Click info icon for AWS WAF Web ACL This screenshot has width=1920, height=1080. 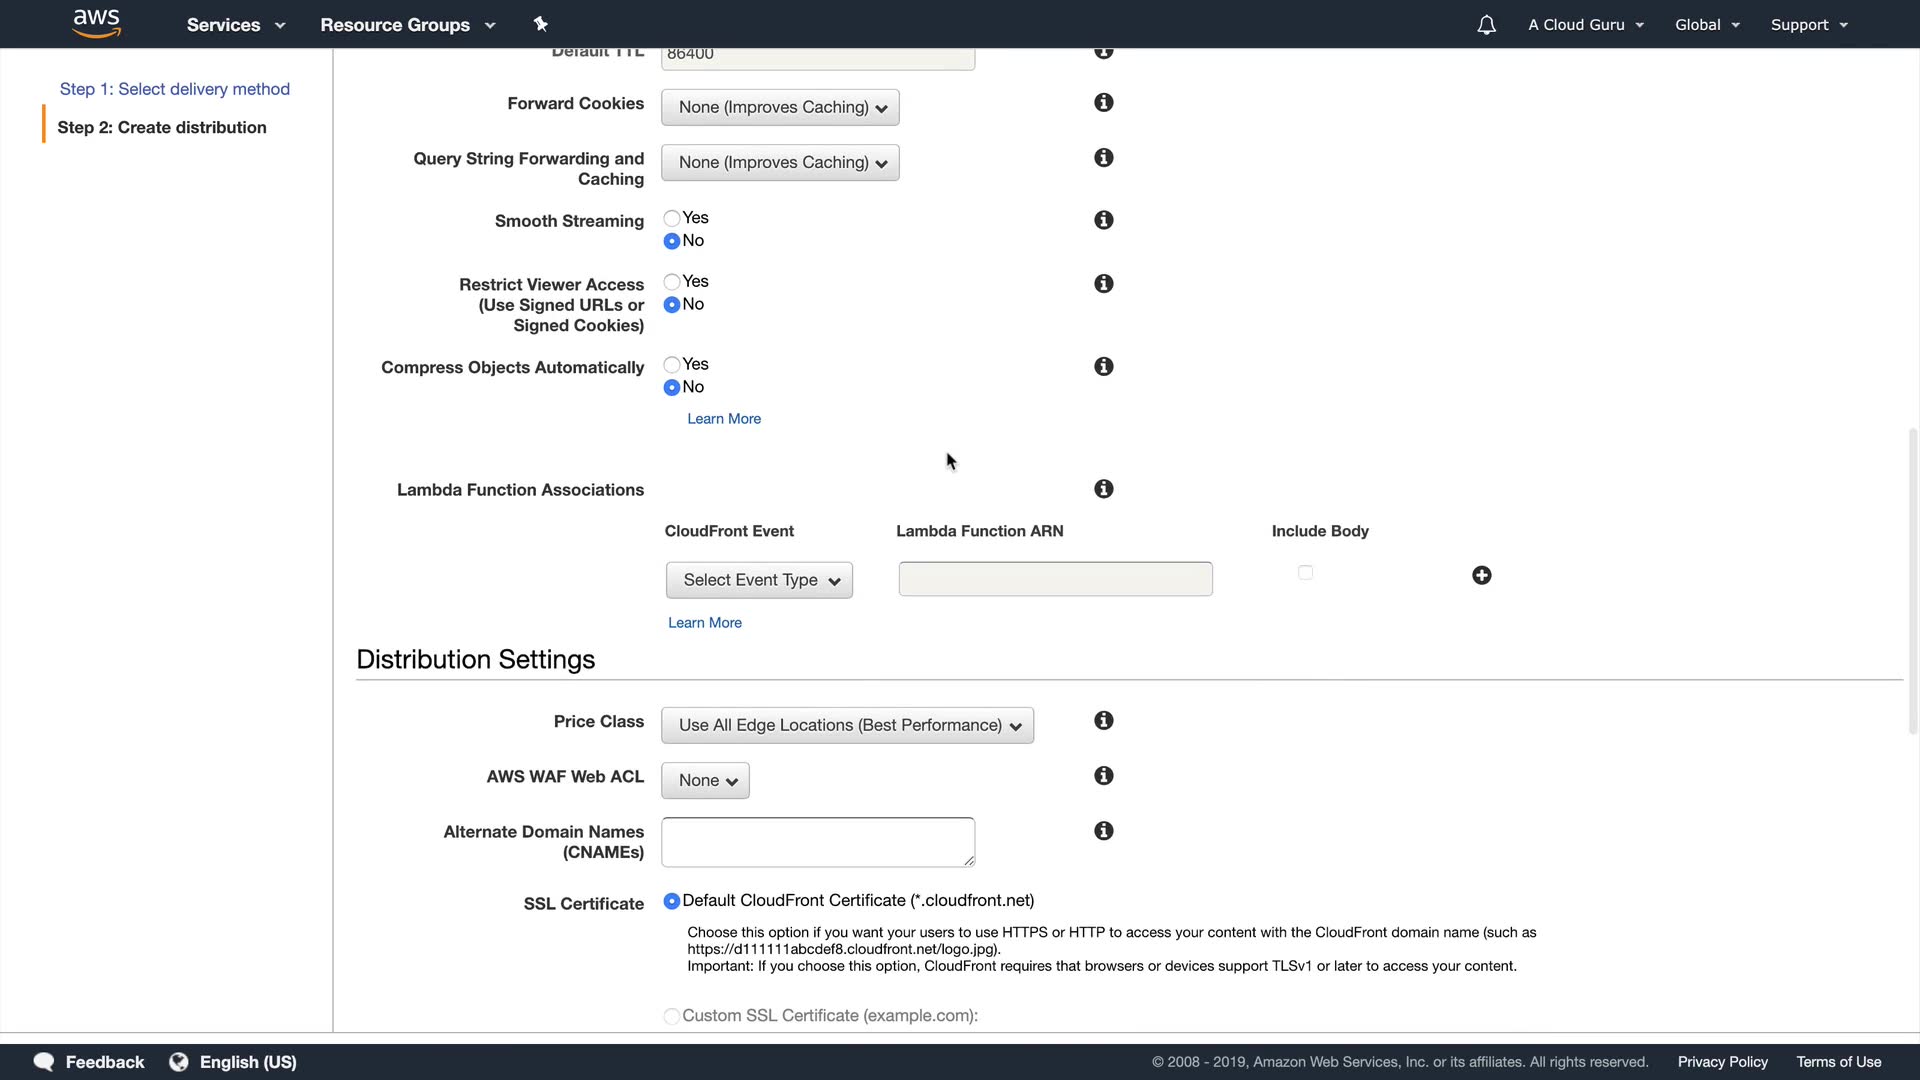pos(1103,776)
